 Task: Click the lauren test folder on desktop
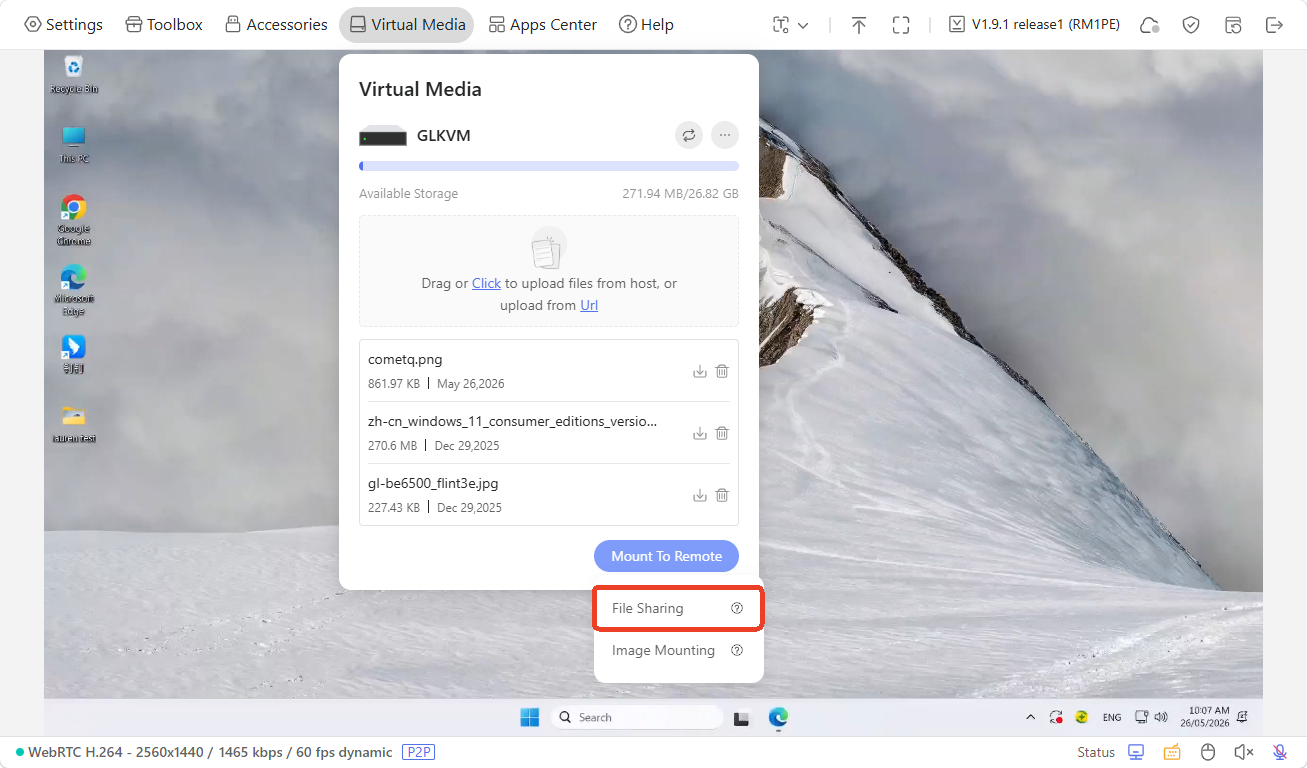point(74,424)
